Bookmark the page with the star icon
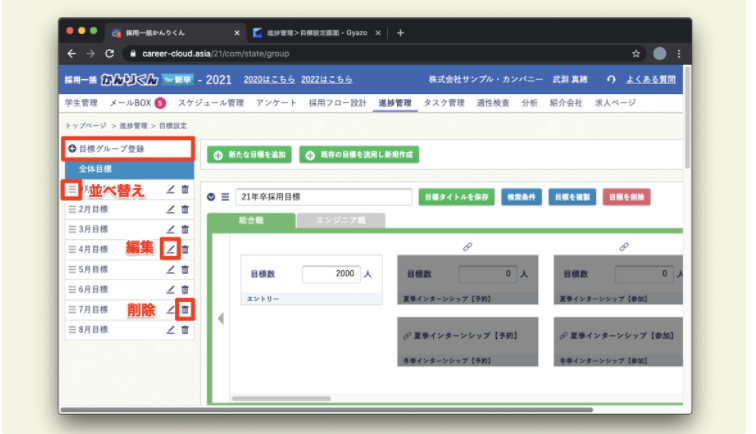This screenshot has width=756, height=434. pos(636,54)
